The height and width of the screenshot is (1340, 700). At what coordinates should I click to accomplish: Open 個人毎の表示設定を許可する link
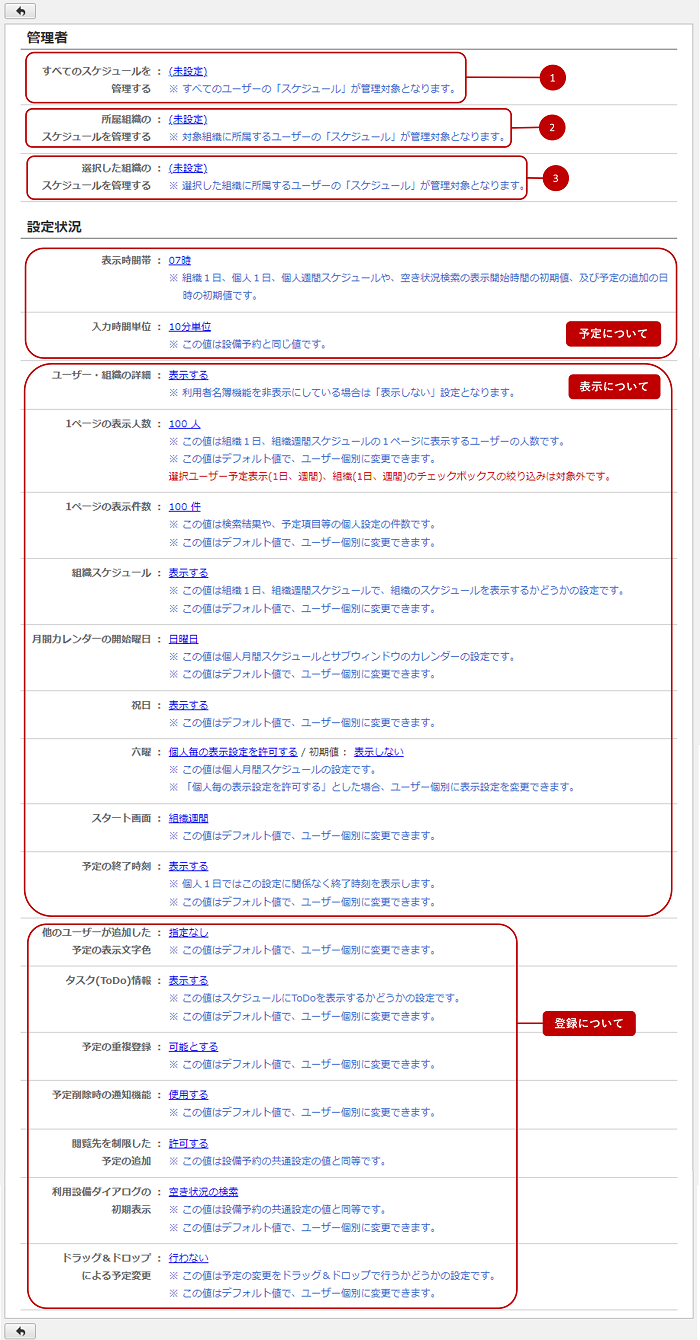[233, 751]
